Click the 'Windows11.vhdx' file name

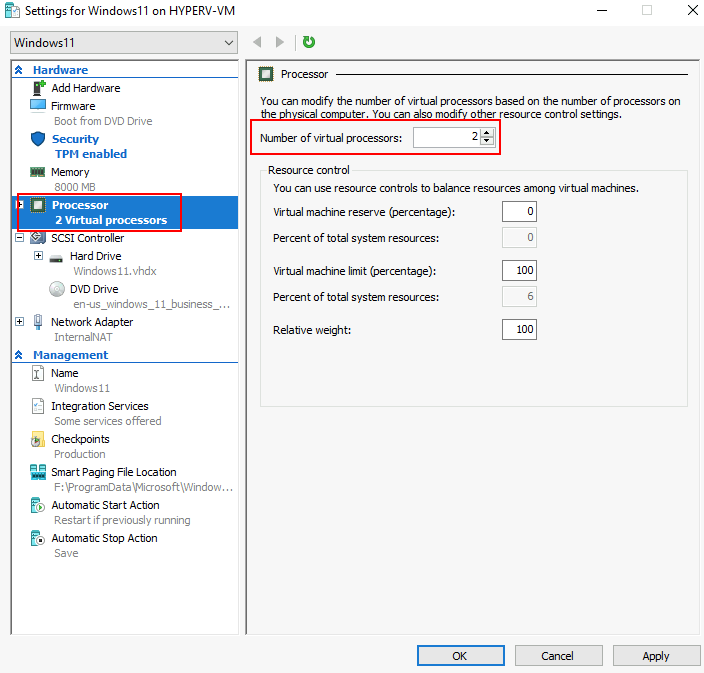[115, 271]
